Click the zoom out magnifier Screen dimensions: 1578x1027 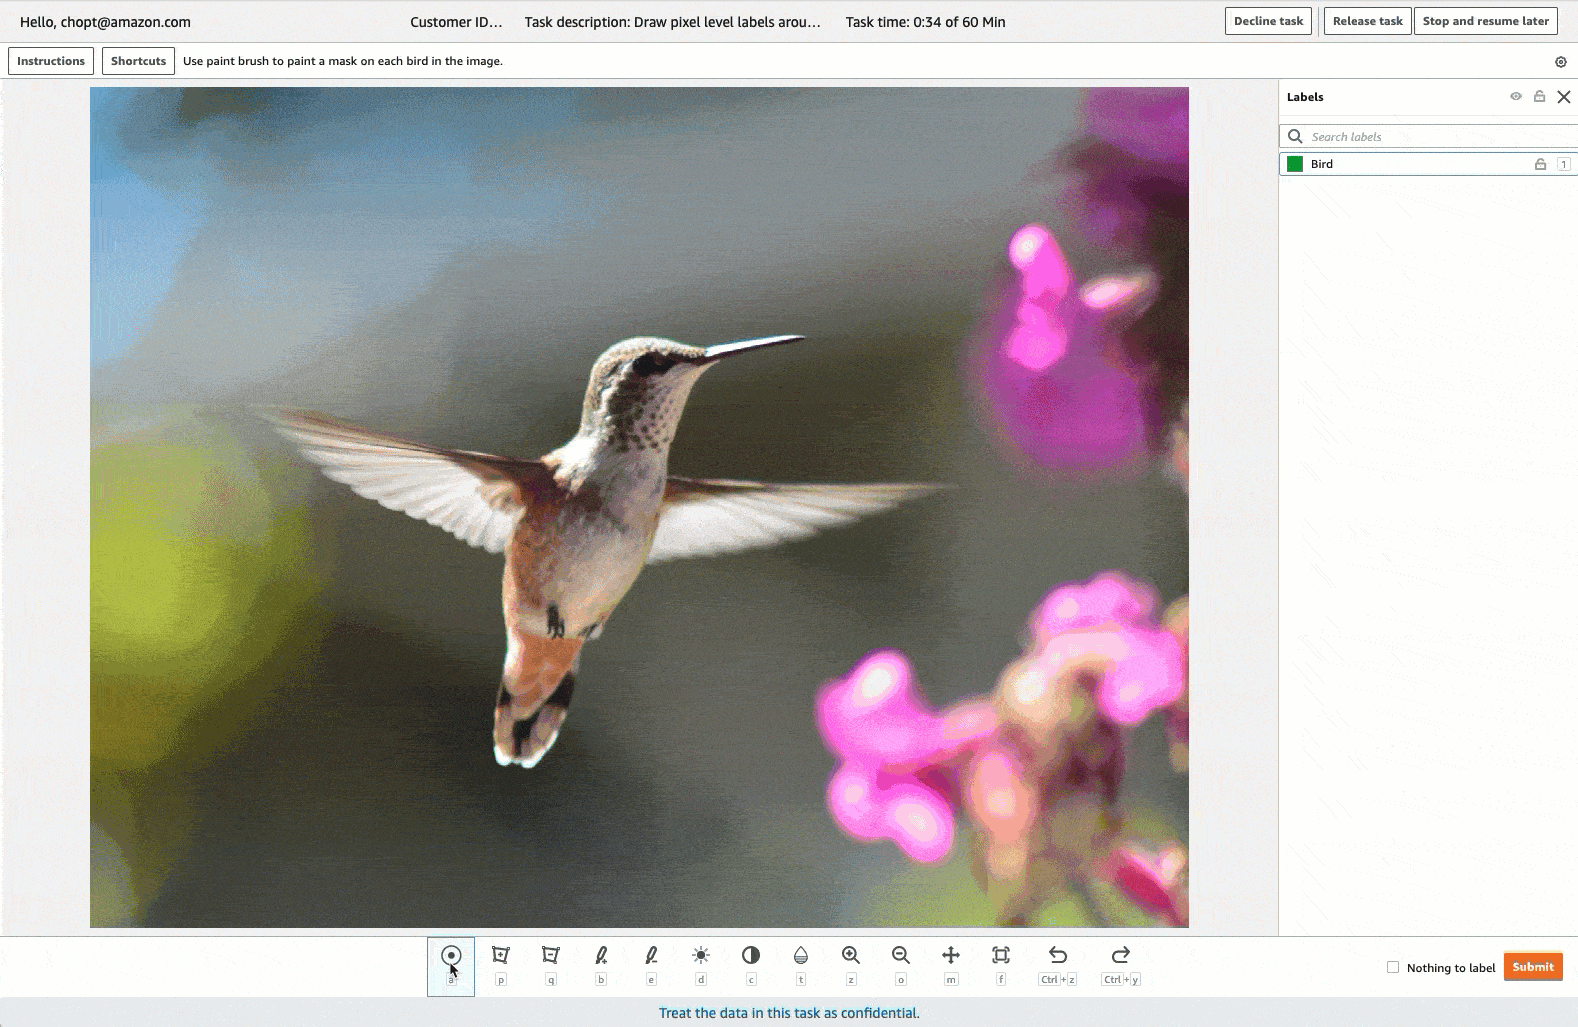click(x=901, y=956)
